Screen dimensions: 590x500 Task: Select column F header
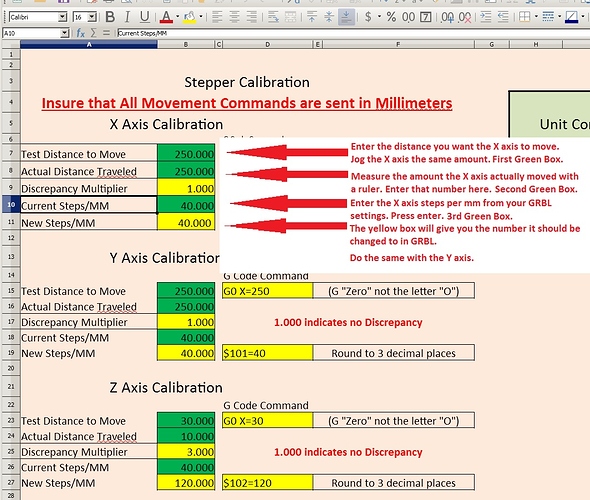tap(398, 44)
